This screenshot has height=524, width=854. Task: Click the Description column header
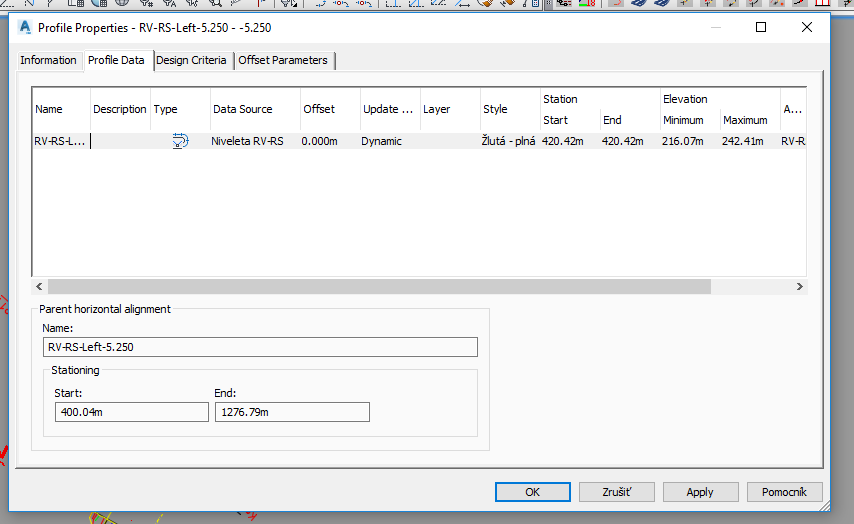click(x=120, y=109)
